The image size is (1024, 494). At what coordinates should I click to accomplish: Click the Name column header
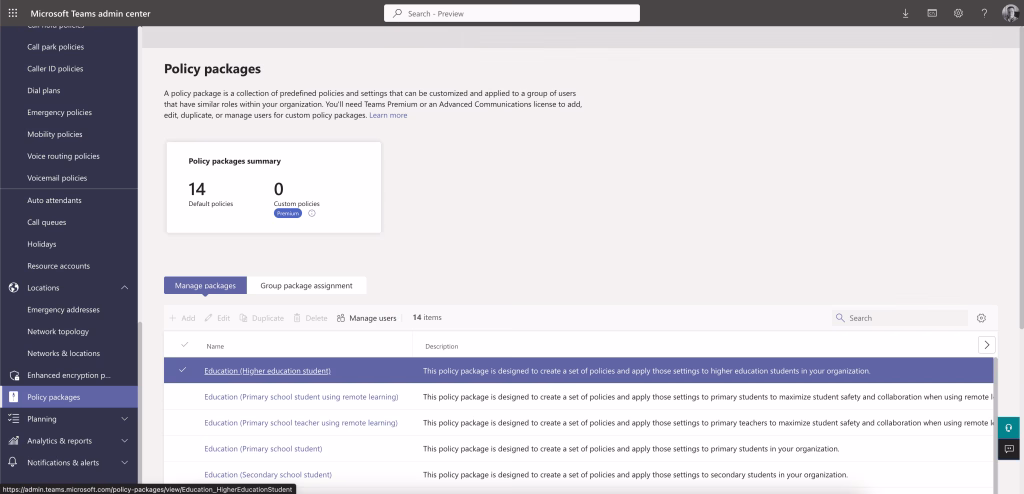click(215, 346)
